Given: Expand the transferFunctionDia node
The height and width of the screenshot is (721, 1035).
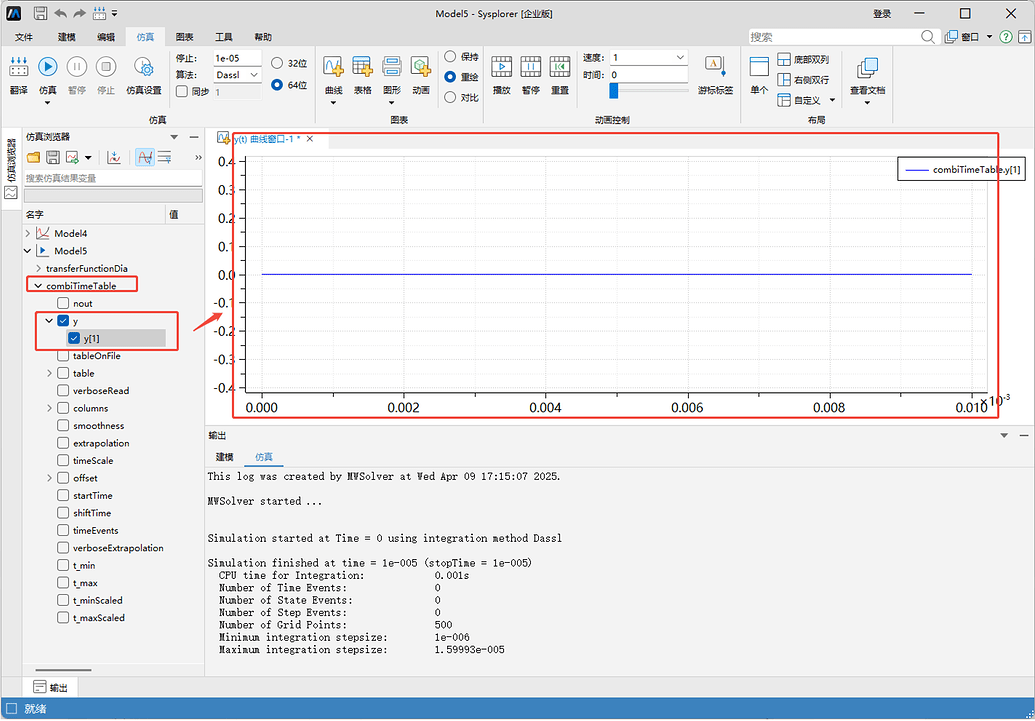Looking at the screenshot, I should point(38,268).
